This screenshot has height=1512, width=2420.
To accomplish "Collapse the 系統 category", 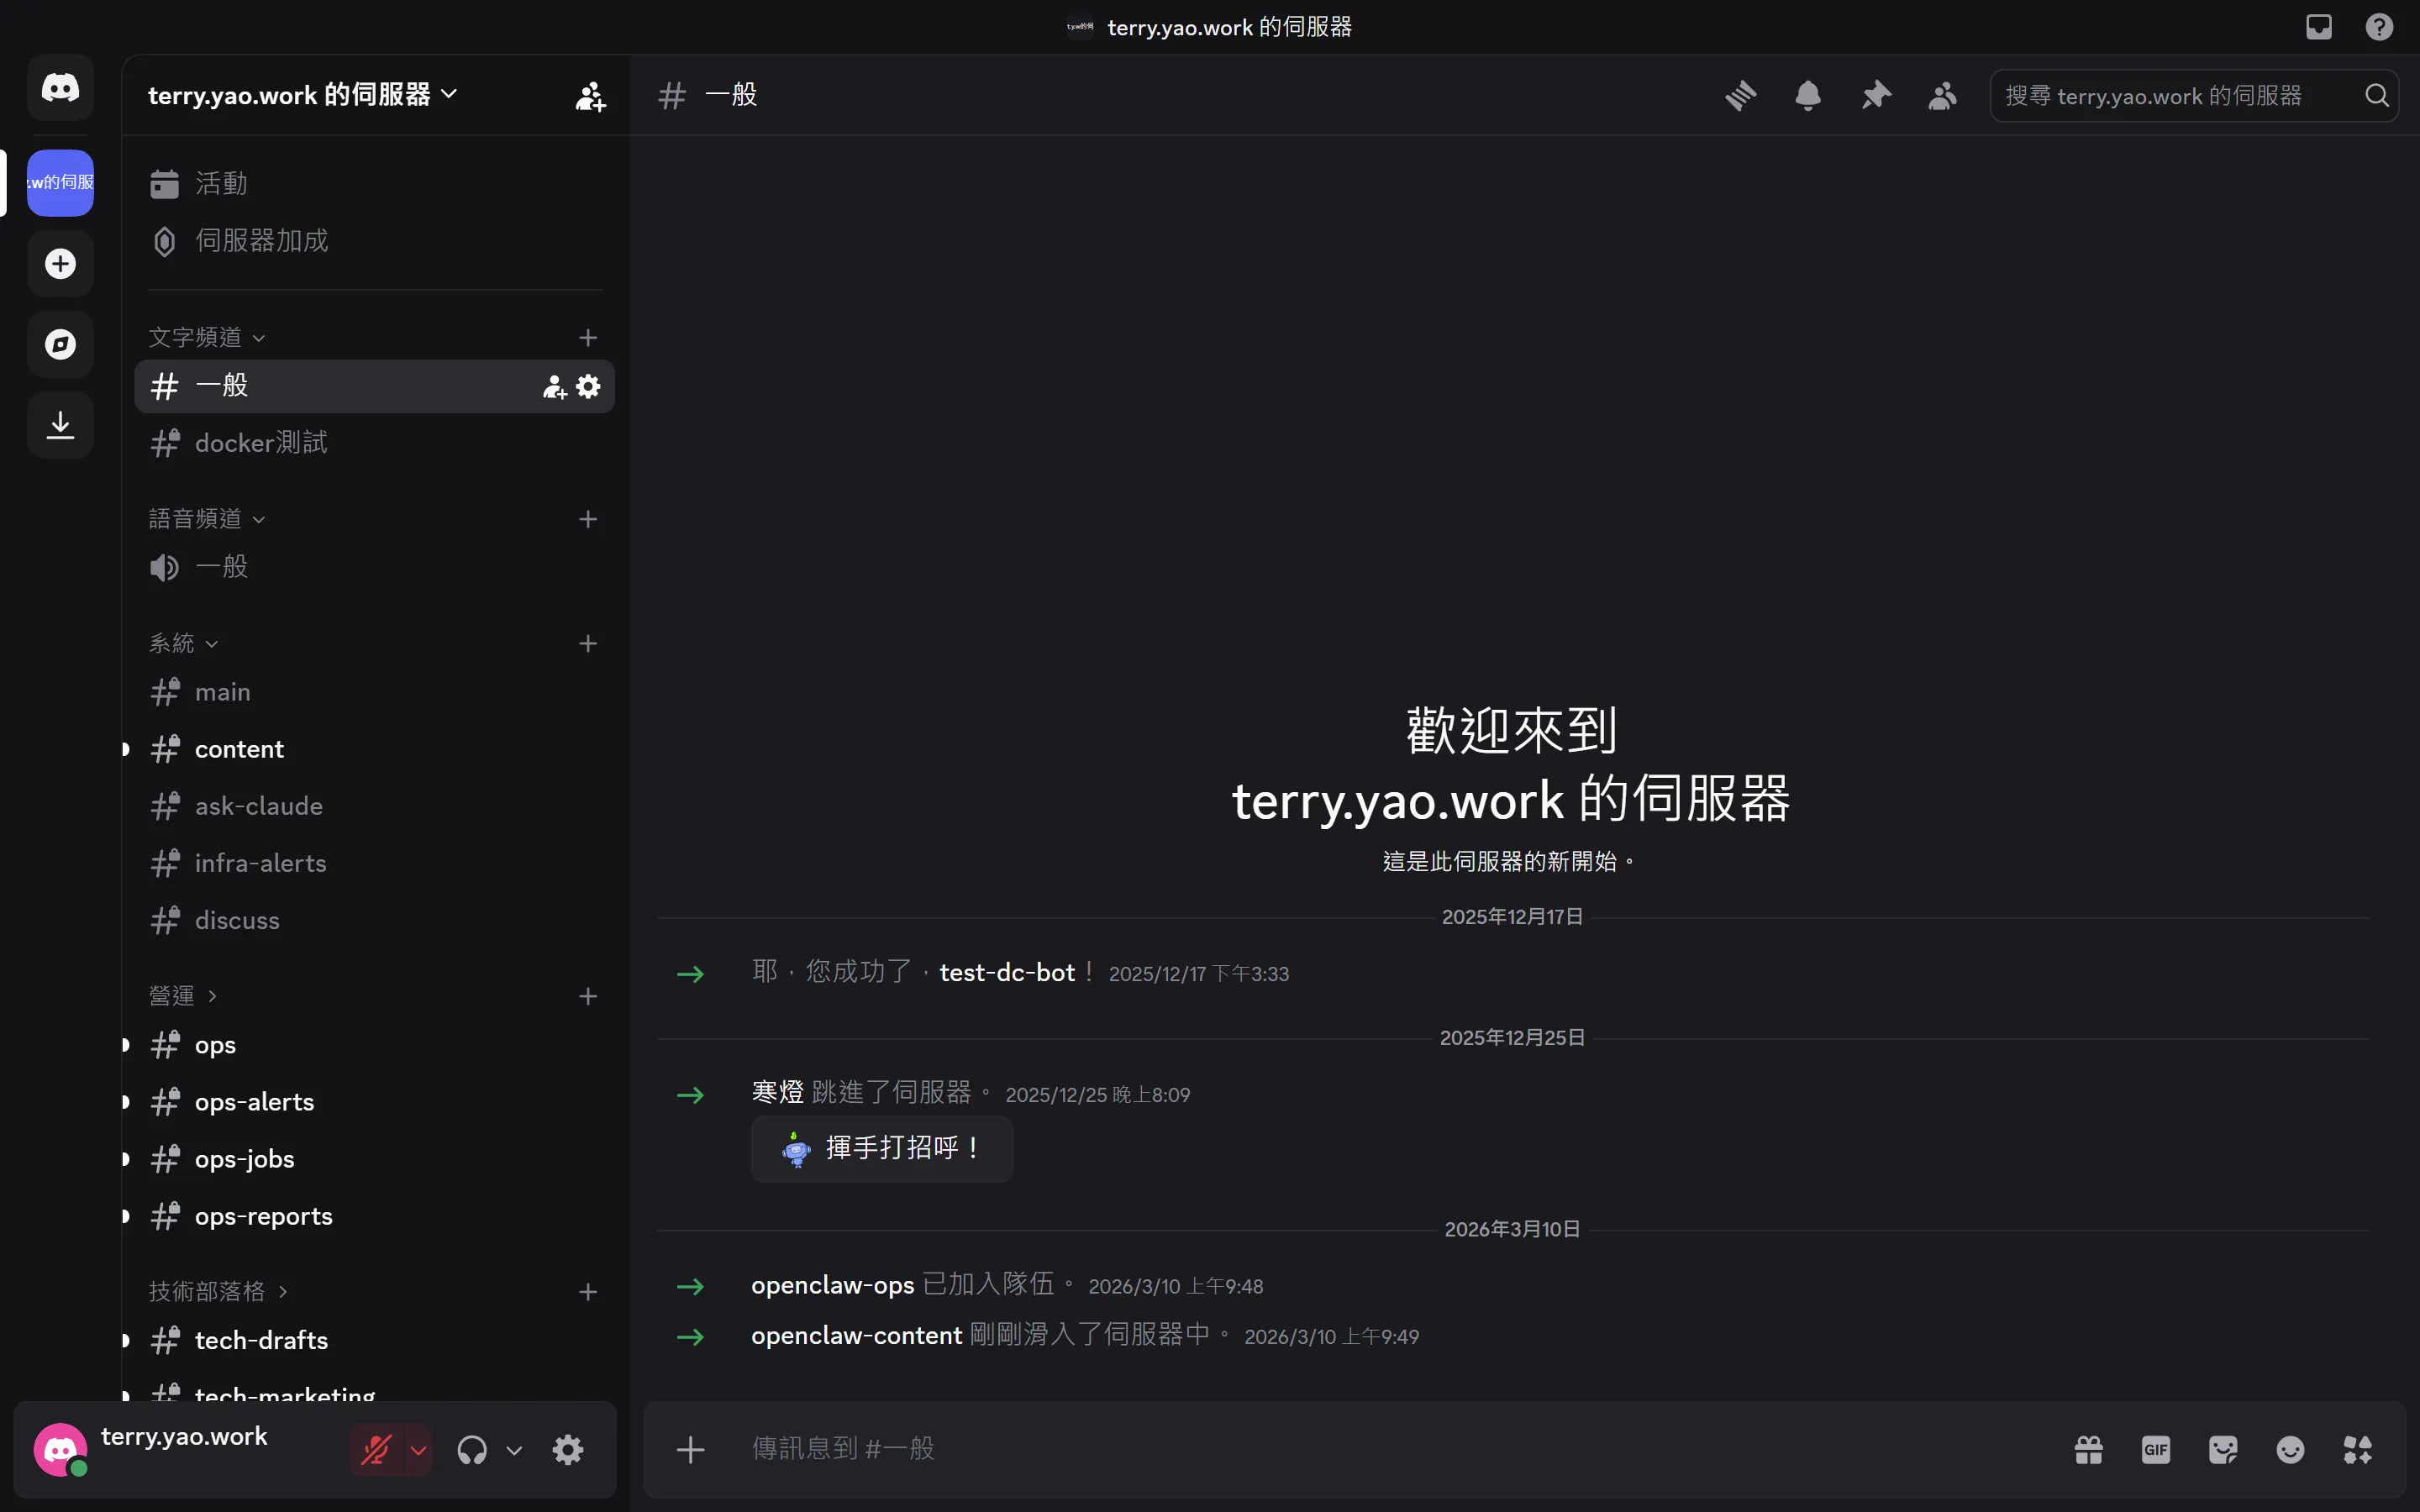I will pyautogui.click(x=183, y=644).
